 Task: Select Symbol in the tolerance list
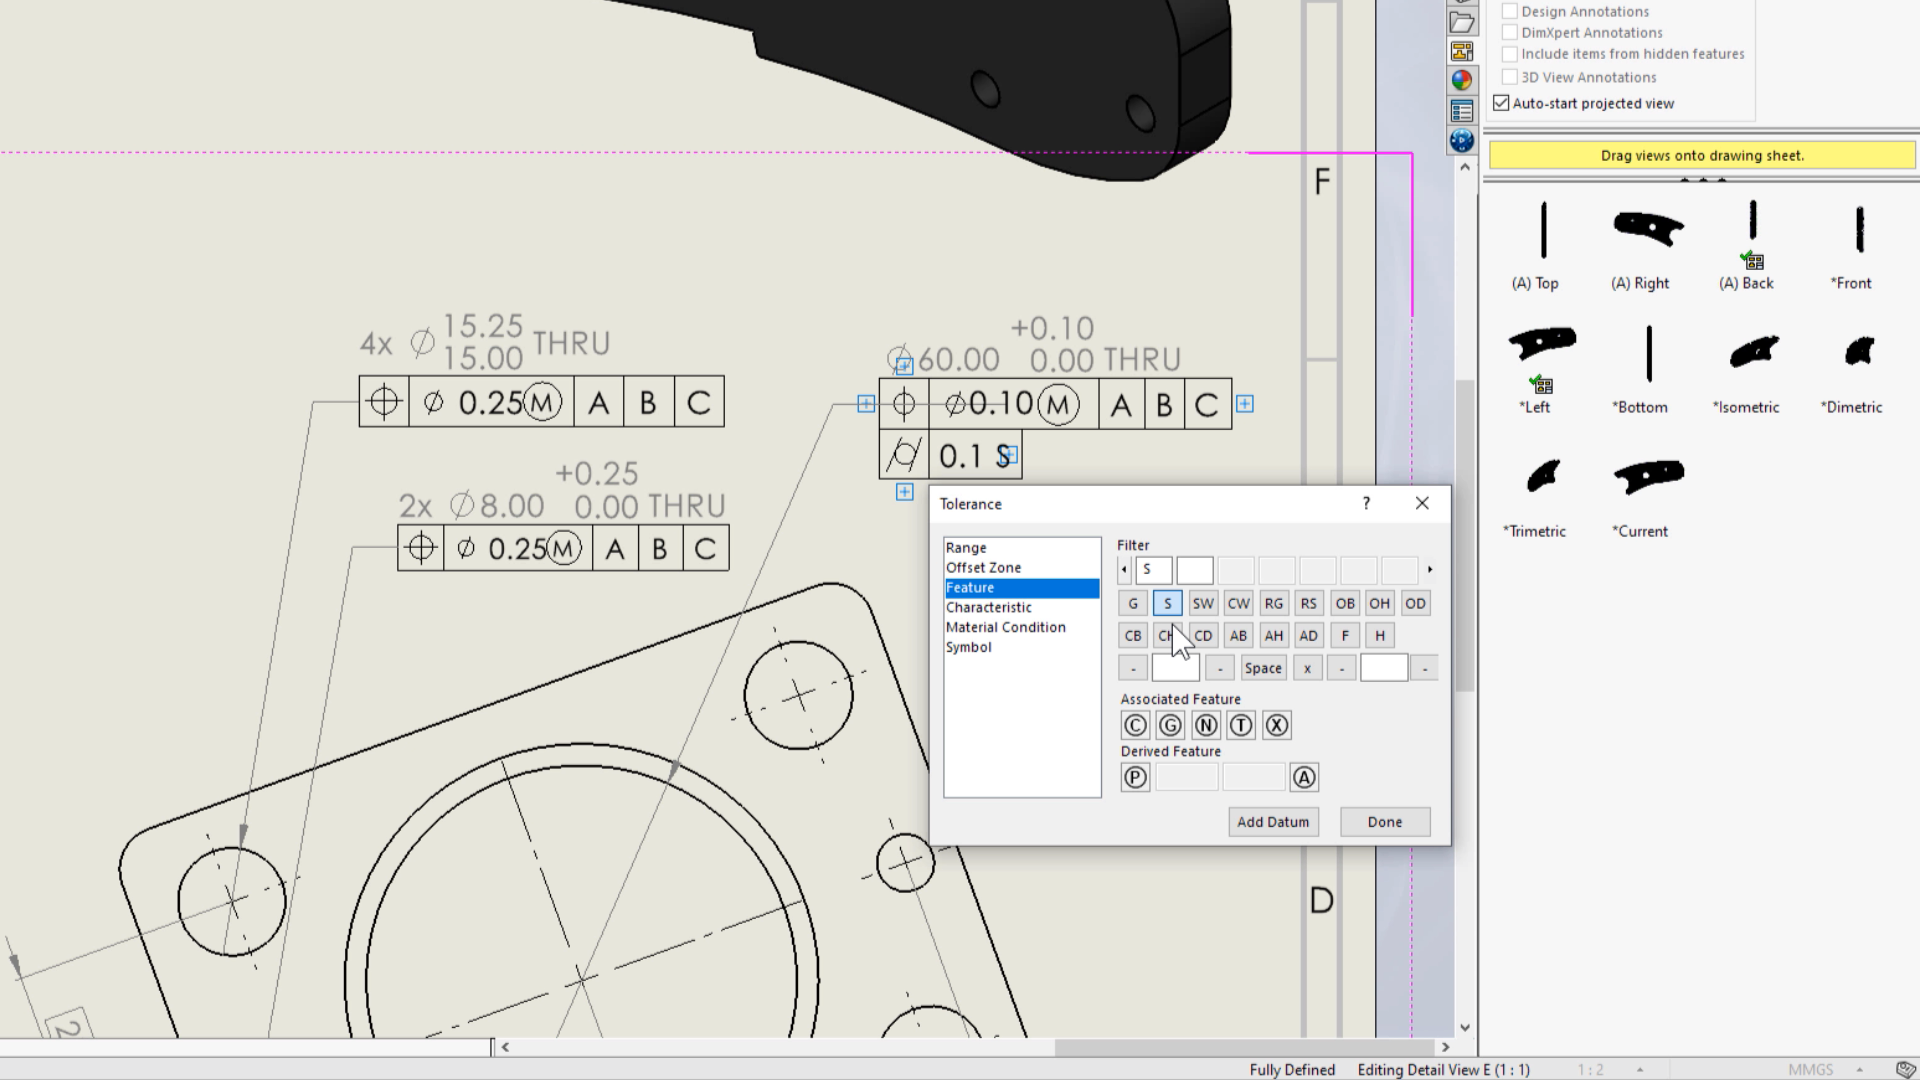pyautogui.click(x=968, y=647)
